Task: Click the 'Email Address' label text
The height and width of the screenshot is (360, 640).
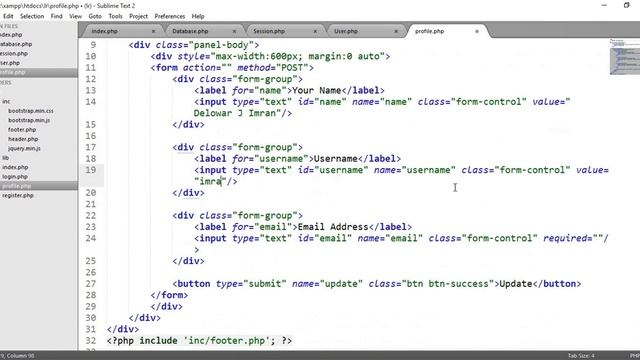Action: click(333, 227)
